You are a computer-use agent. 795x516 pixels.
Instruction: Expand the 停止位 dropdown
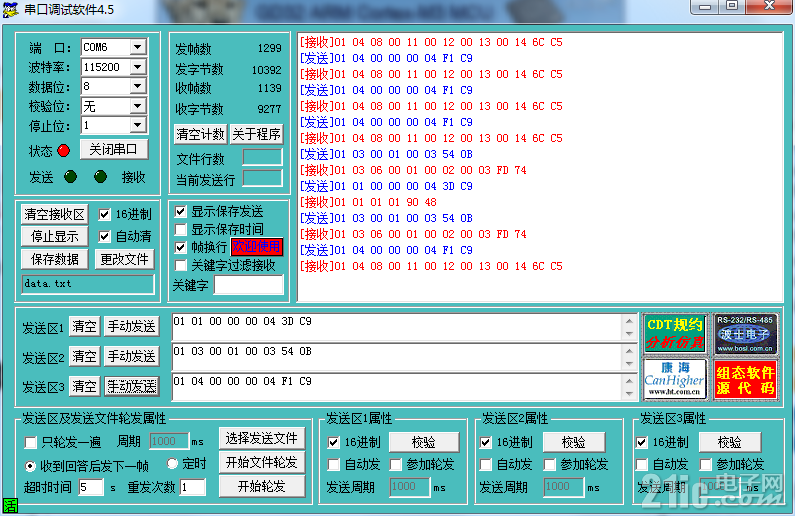click(137, 125)
